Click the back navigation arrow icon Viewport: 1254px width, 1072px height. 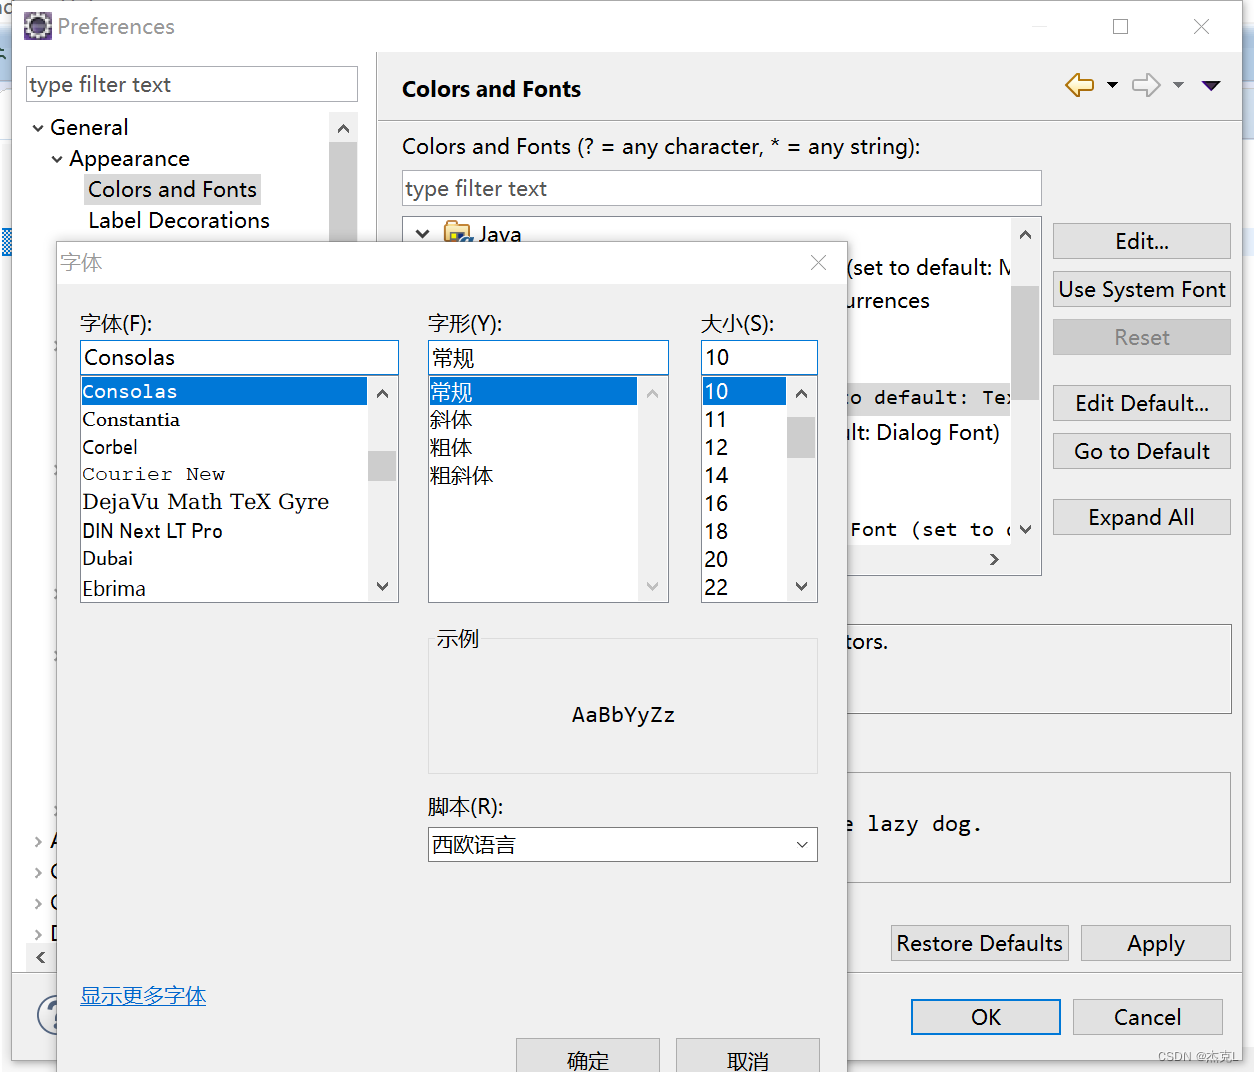coord(1080,85)
